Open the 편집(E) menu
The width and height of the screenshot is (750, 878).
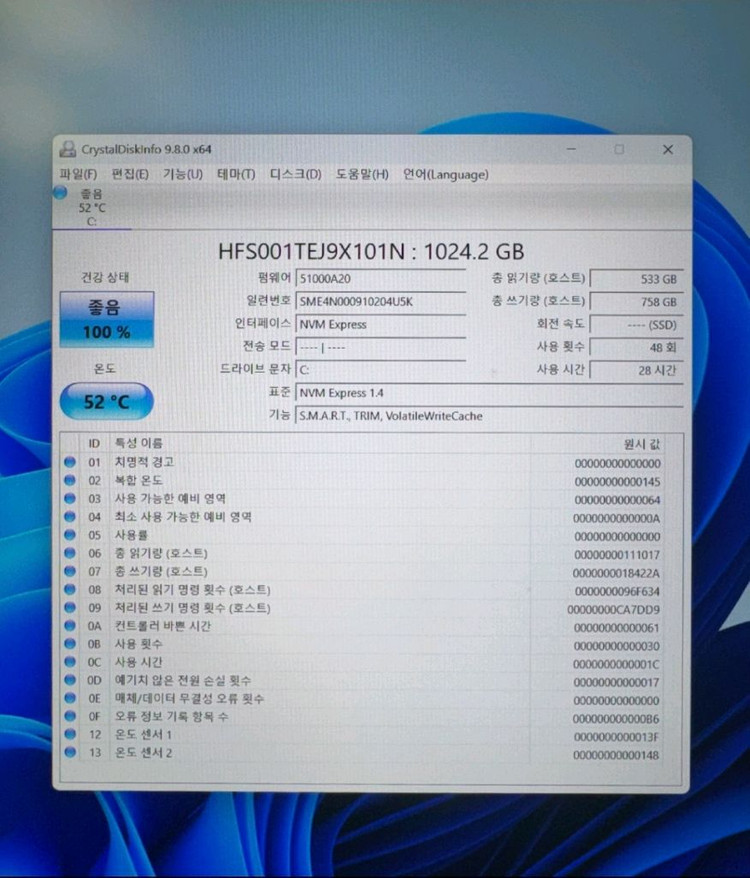130,174
